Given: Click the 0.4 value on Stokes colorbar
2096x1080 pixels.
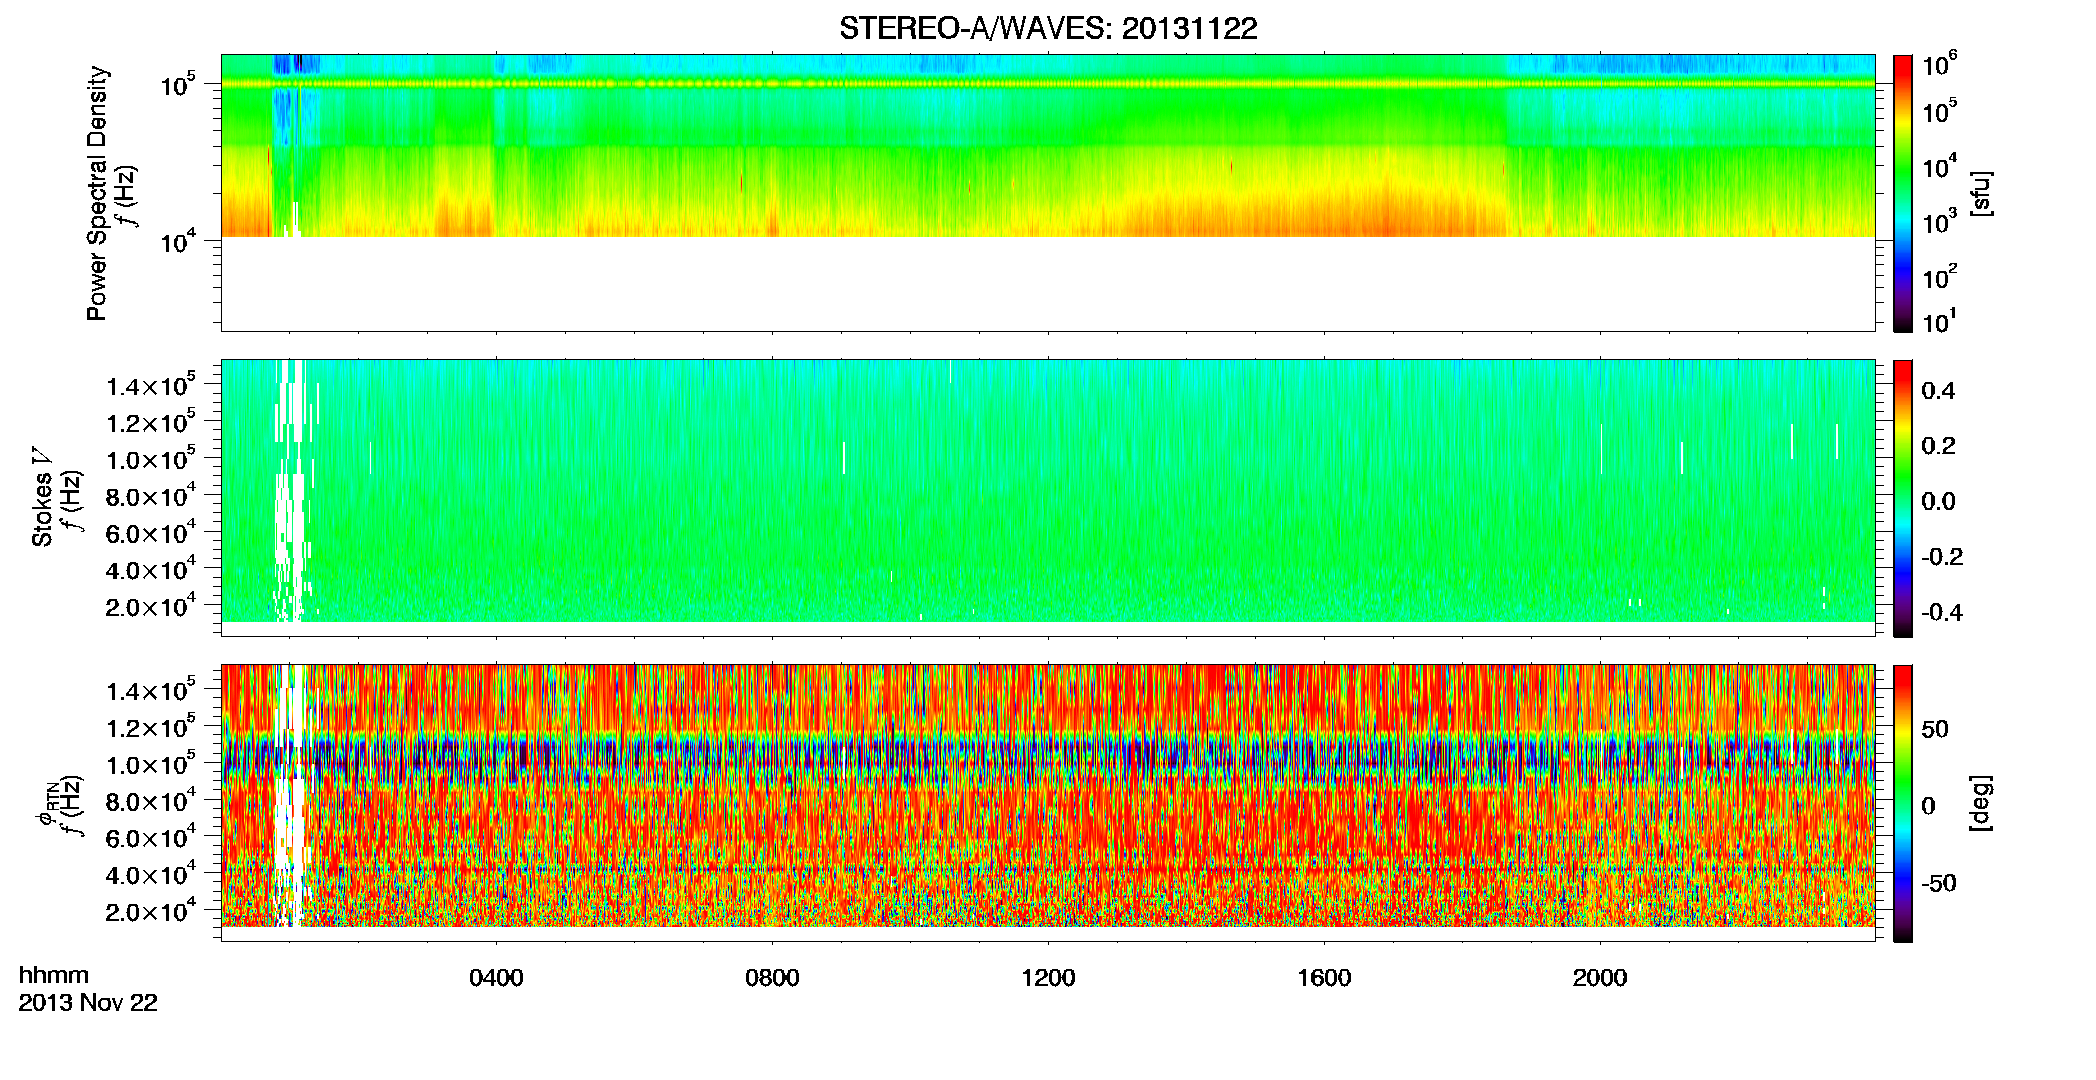Looking at the screenshot, I should (1938, 391).
